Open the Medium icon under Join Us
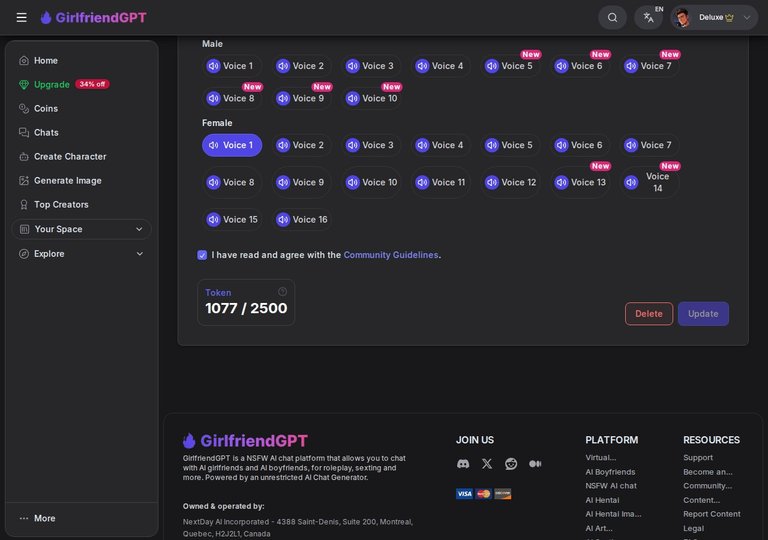Screen dimensions: 768x540 (x=535, y=464)
